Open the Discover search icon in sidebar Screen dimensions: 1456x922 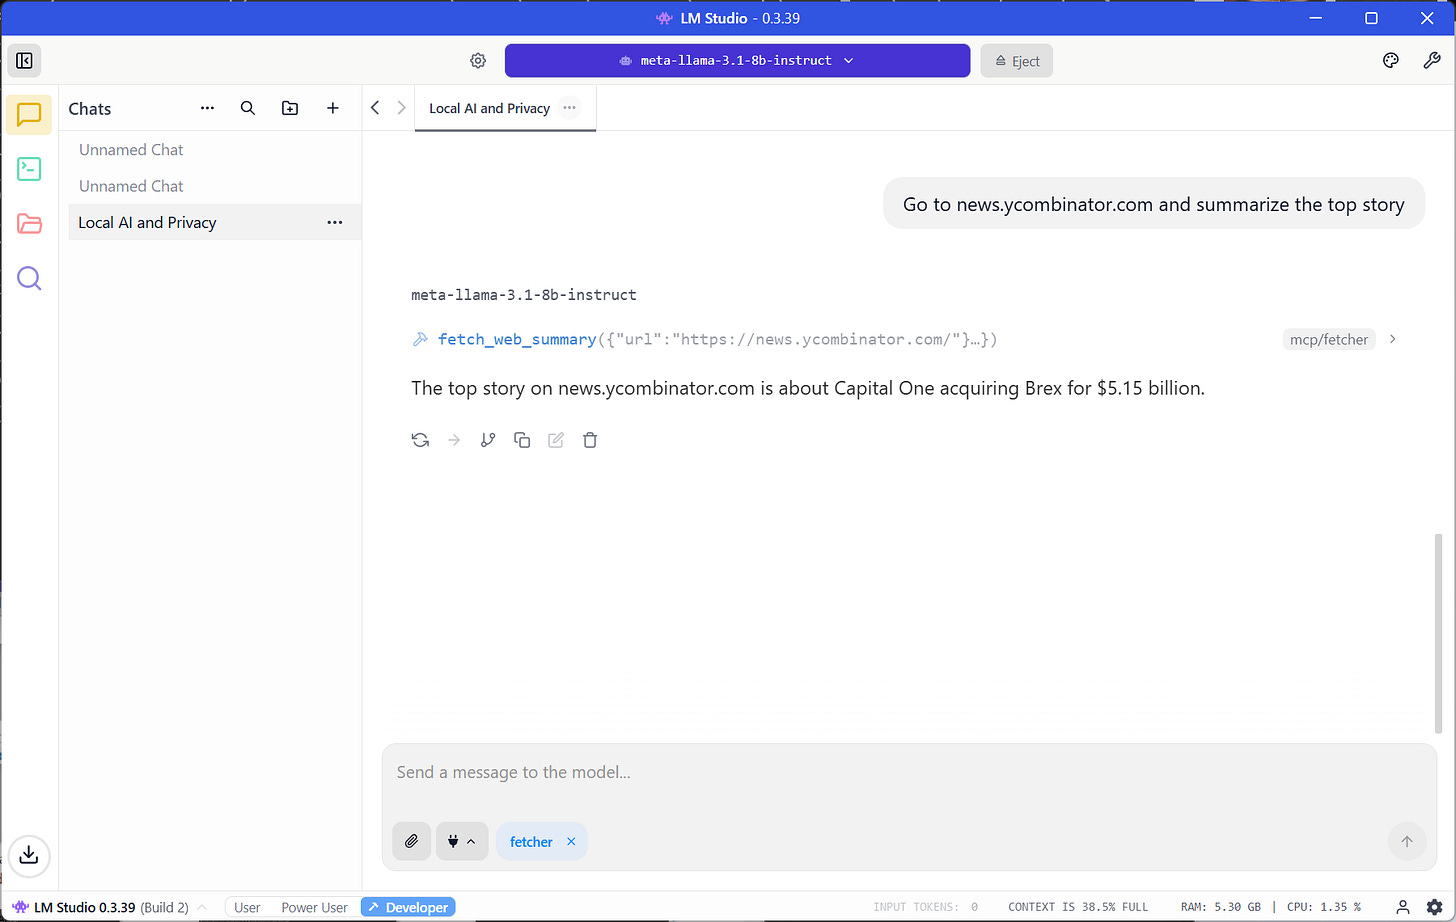coord(29,278)
